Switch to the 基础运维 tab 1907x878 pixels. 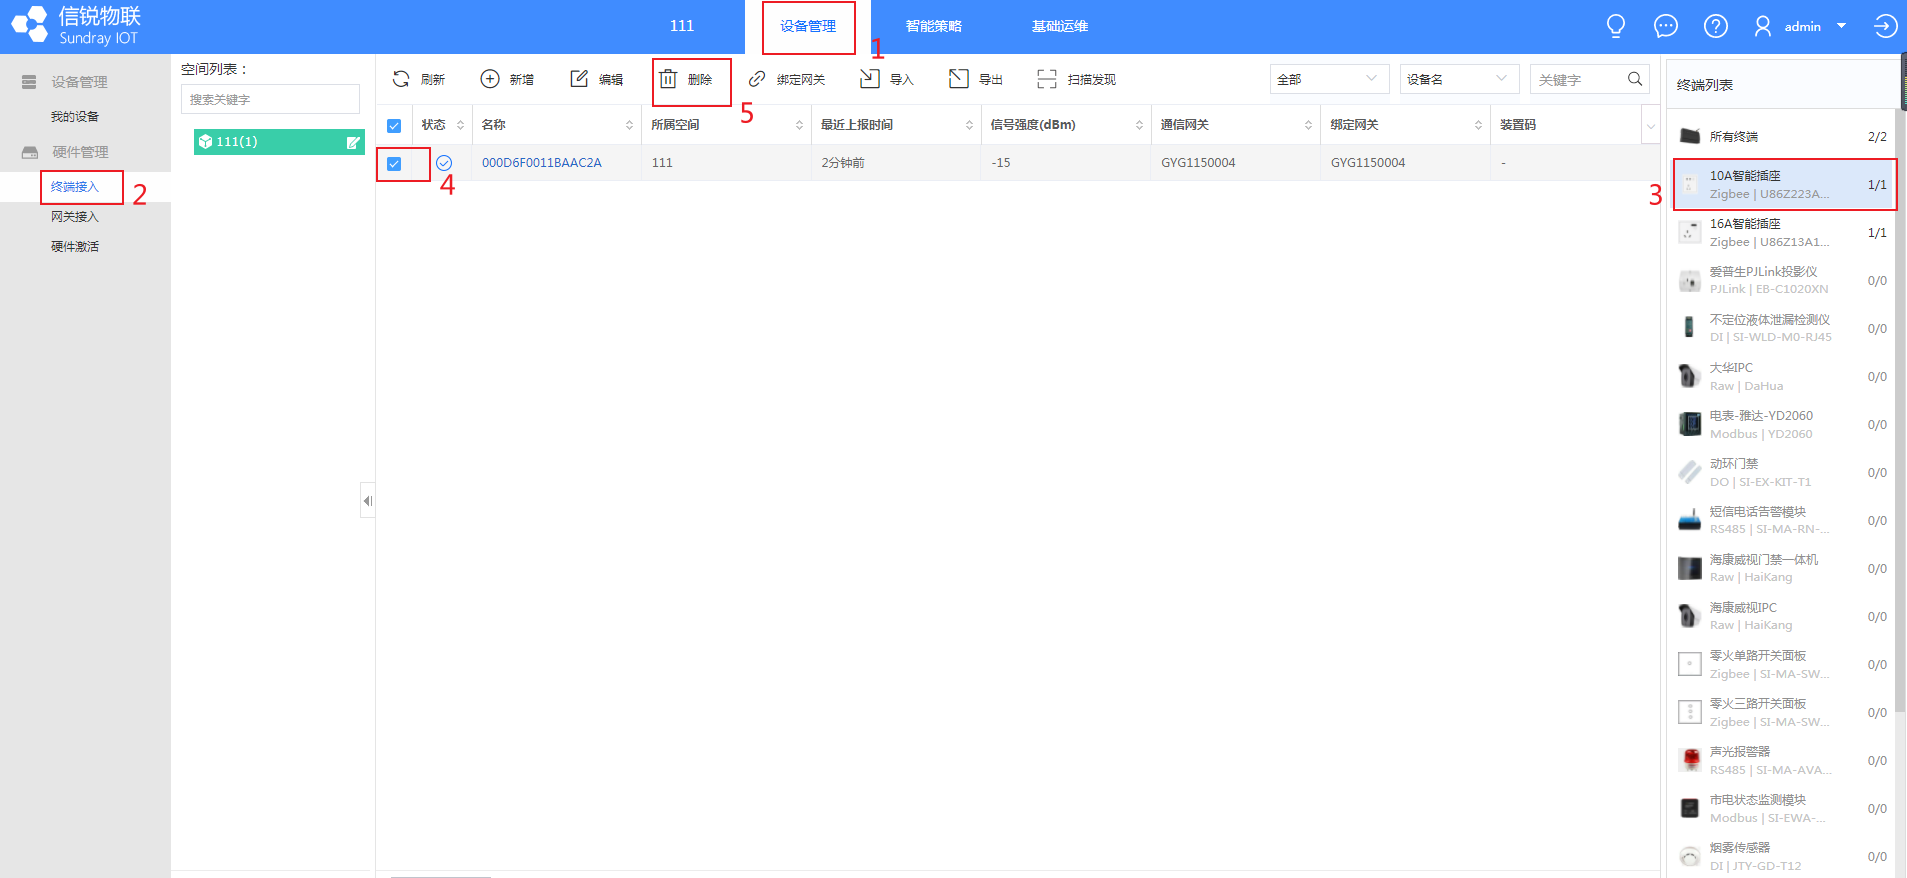[x=1059, y=26]
